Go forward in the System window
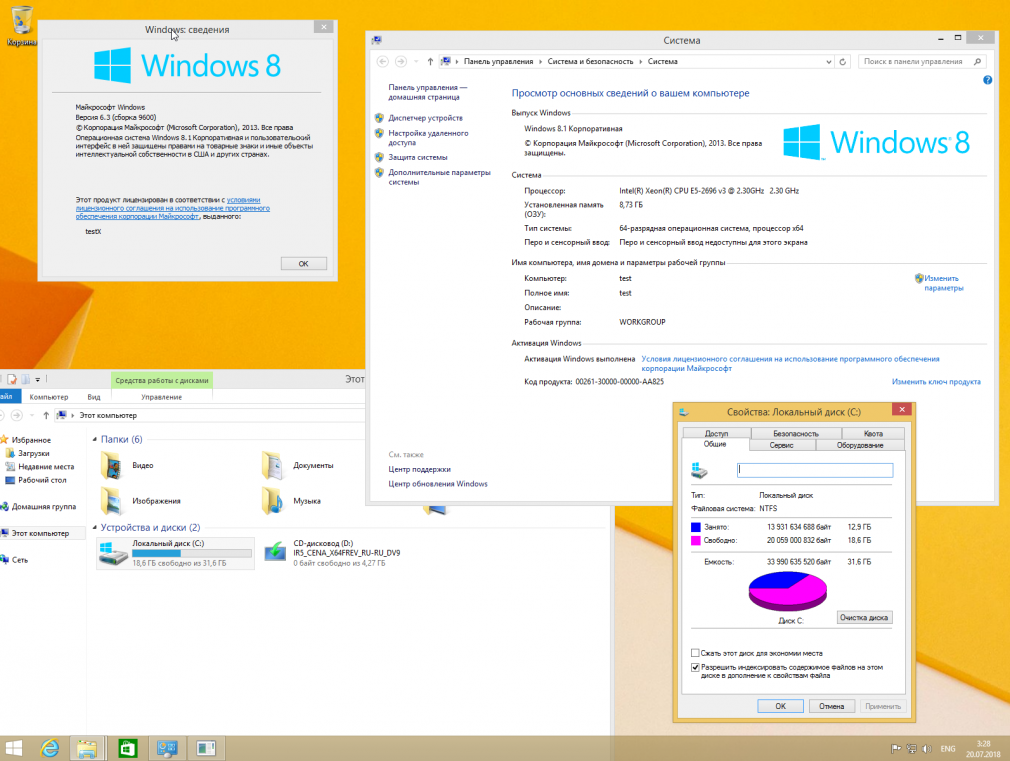1010x761 pixels. pos(401,62)
